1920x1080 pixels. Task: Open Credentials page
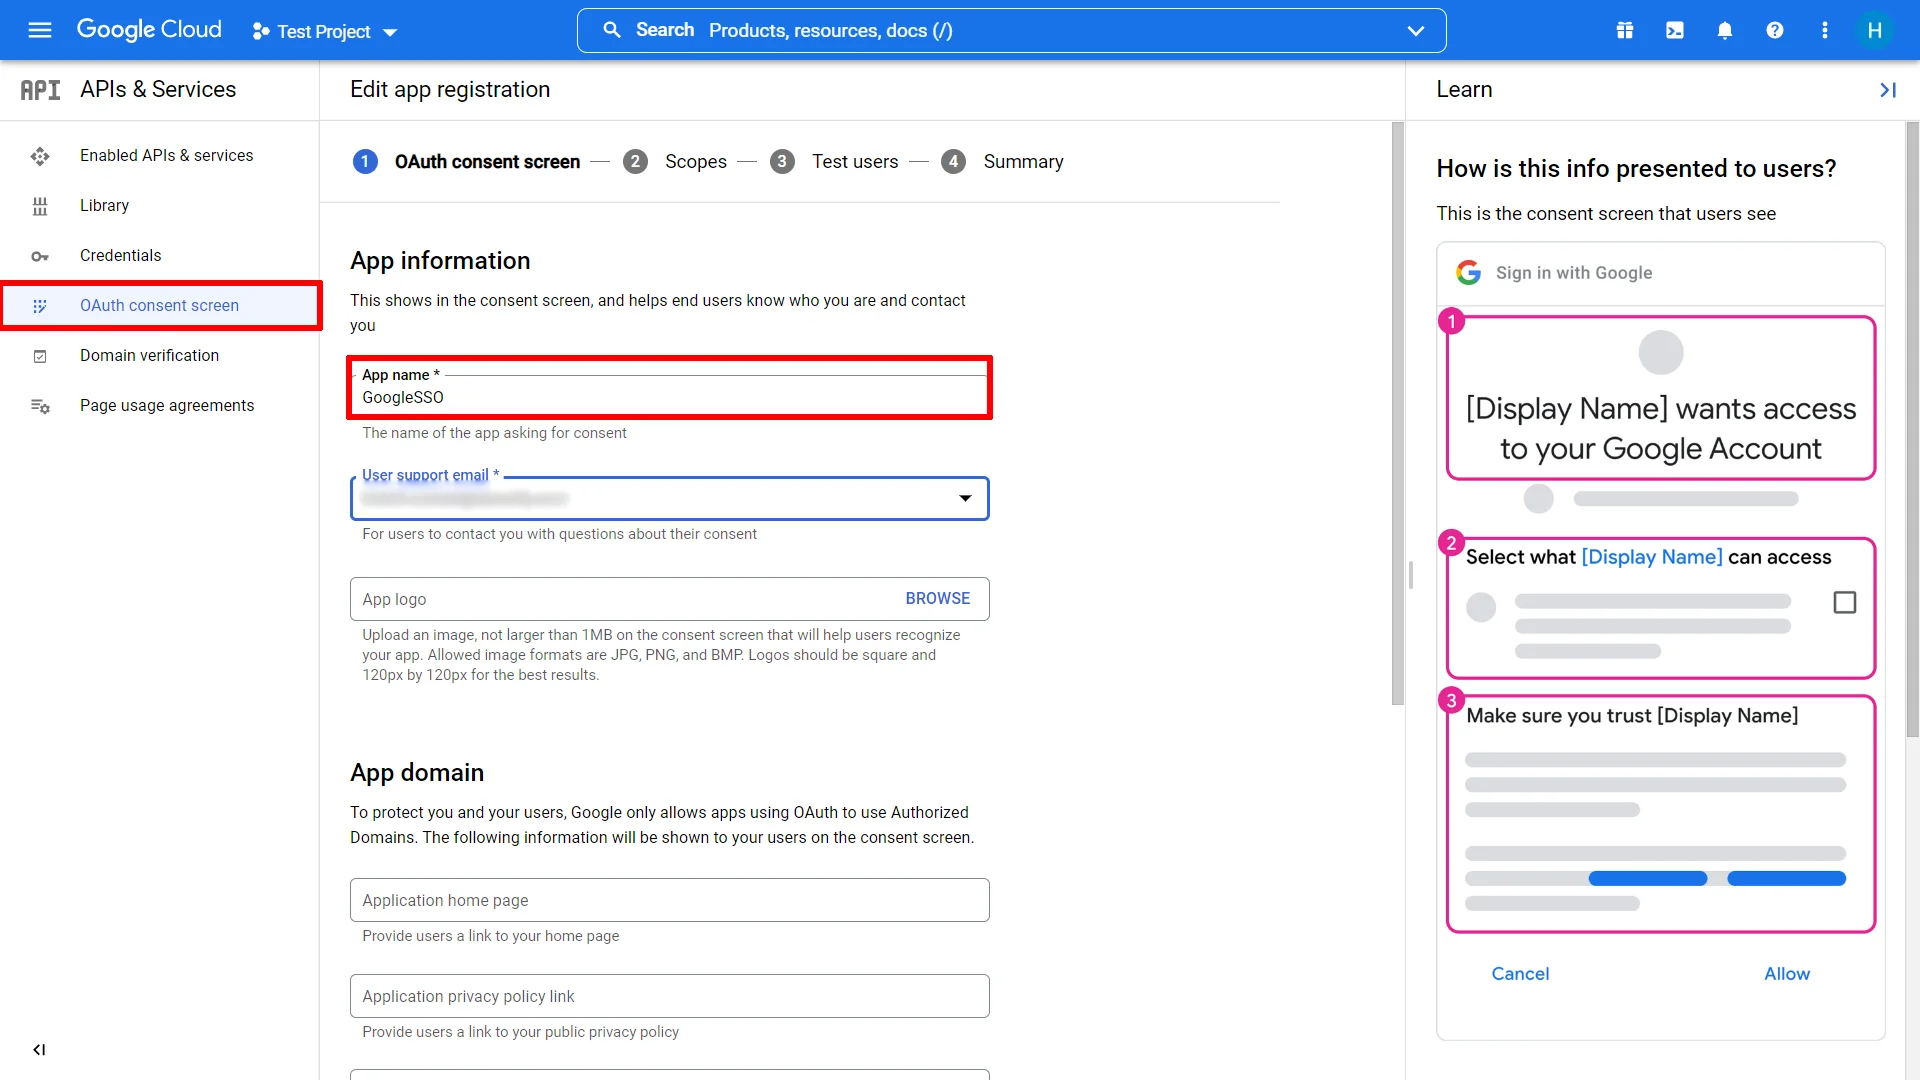121,255
